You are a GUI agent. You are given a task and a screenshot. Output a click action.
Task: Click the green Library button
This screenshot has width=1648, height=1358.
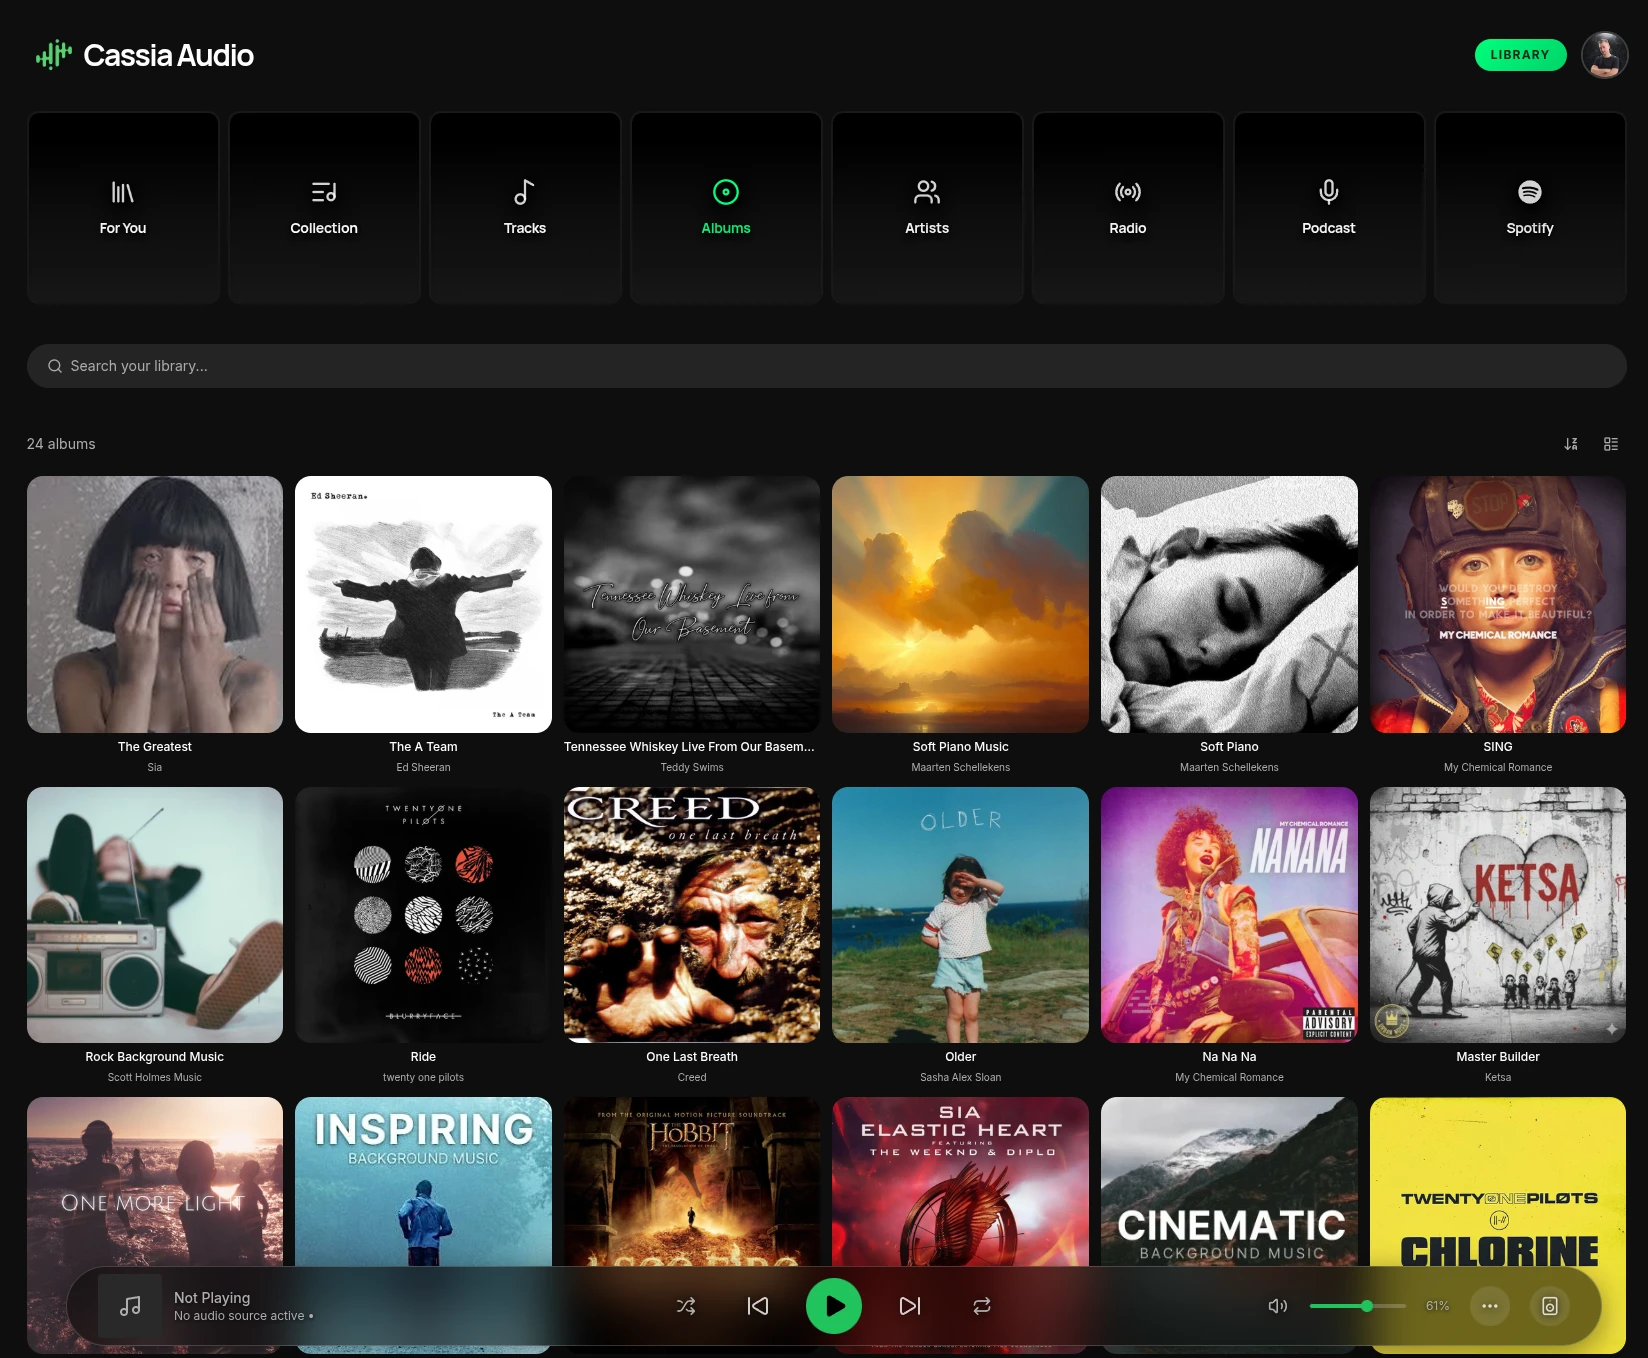[x=1520, y=55]
